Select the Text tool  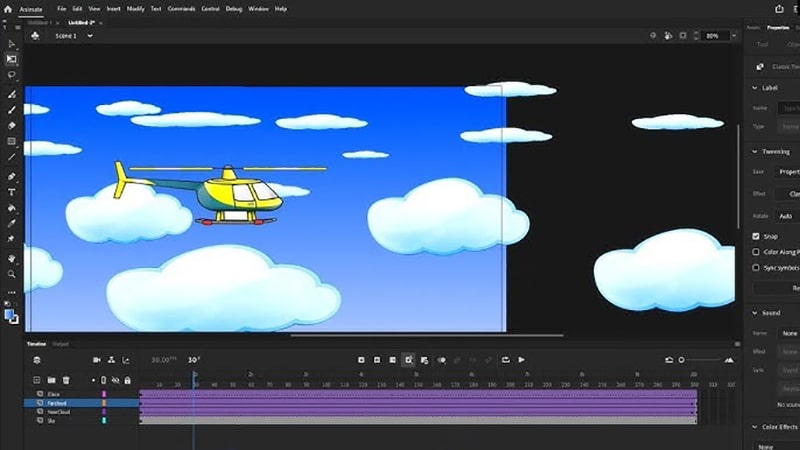[11, 192]
